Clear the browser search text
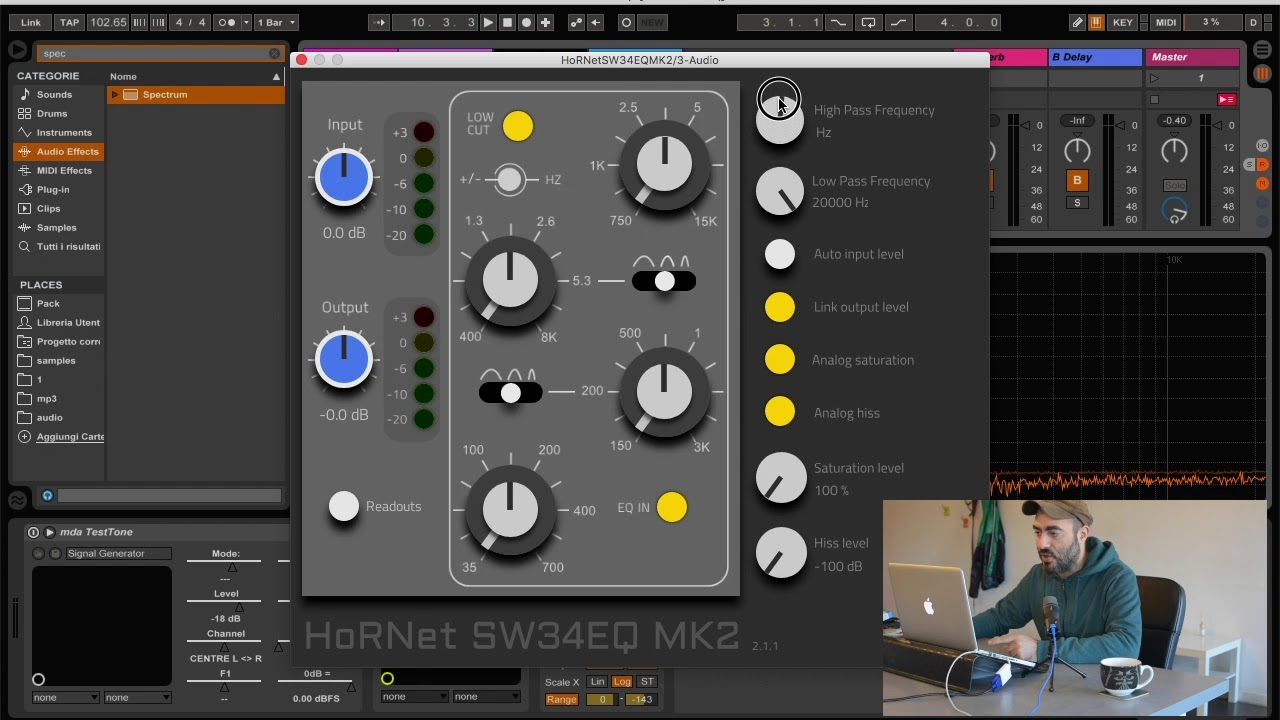1280x720 pixels. click(274, 53)
